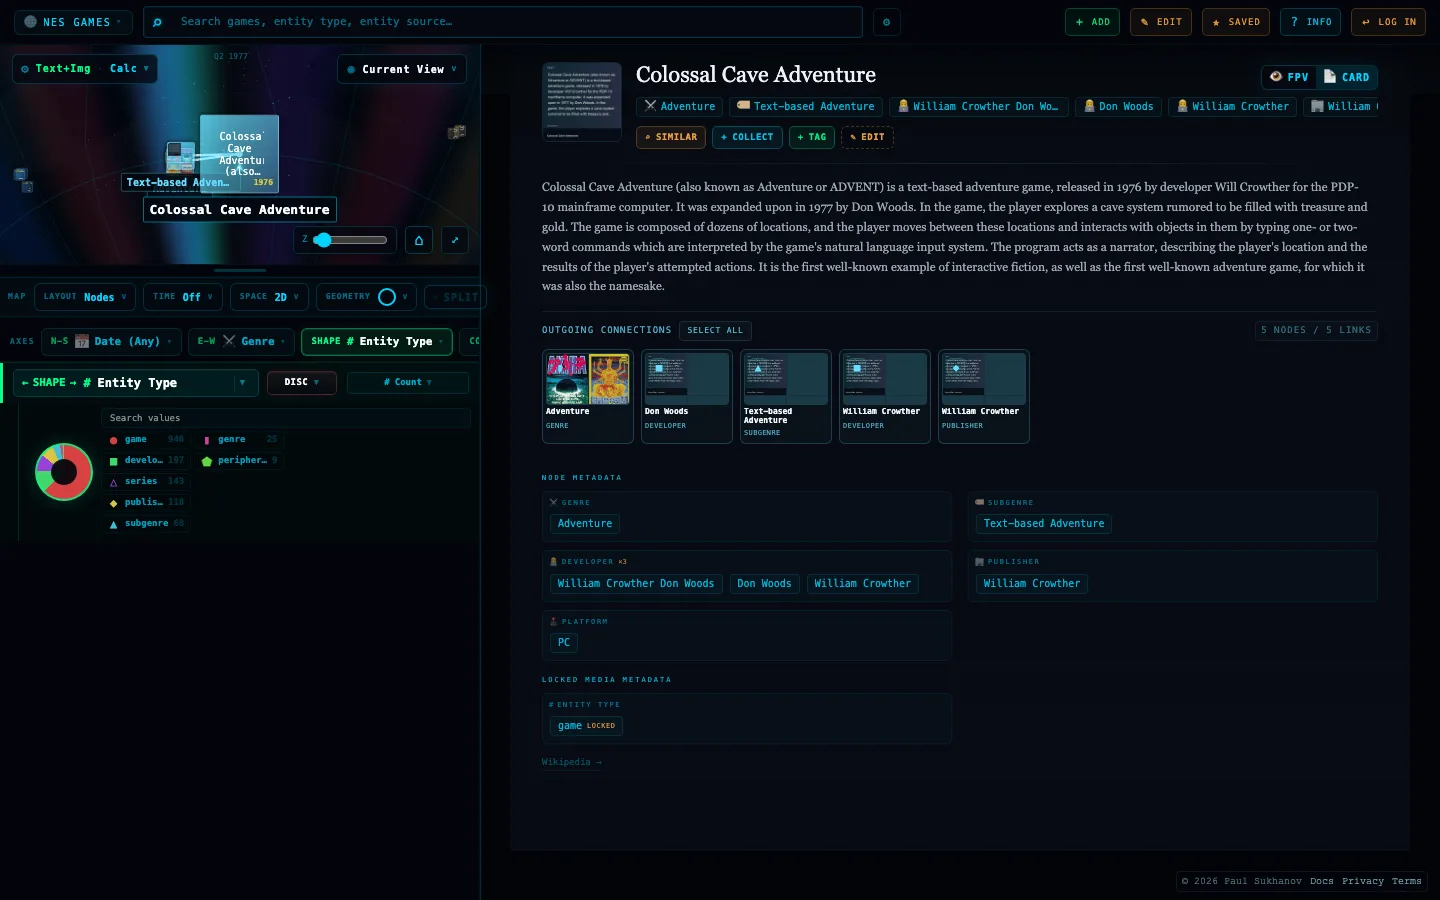
Task: Click the small image node at the map's right edge
Action: click(x=457, y=132)
